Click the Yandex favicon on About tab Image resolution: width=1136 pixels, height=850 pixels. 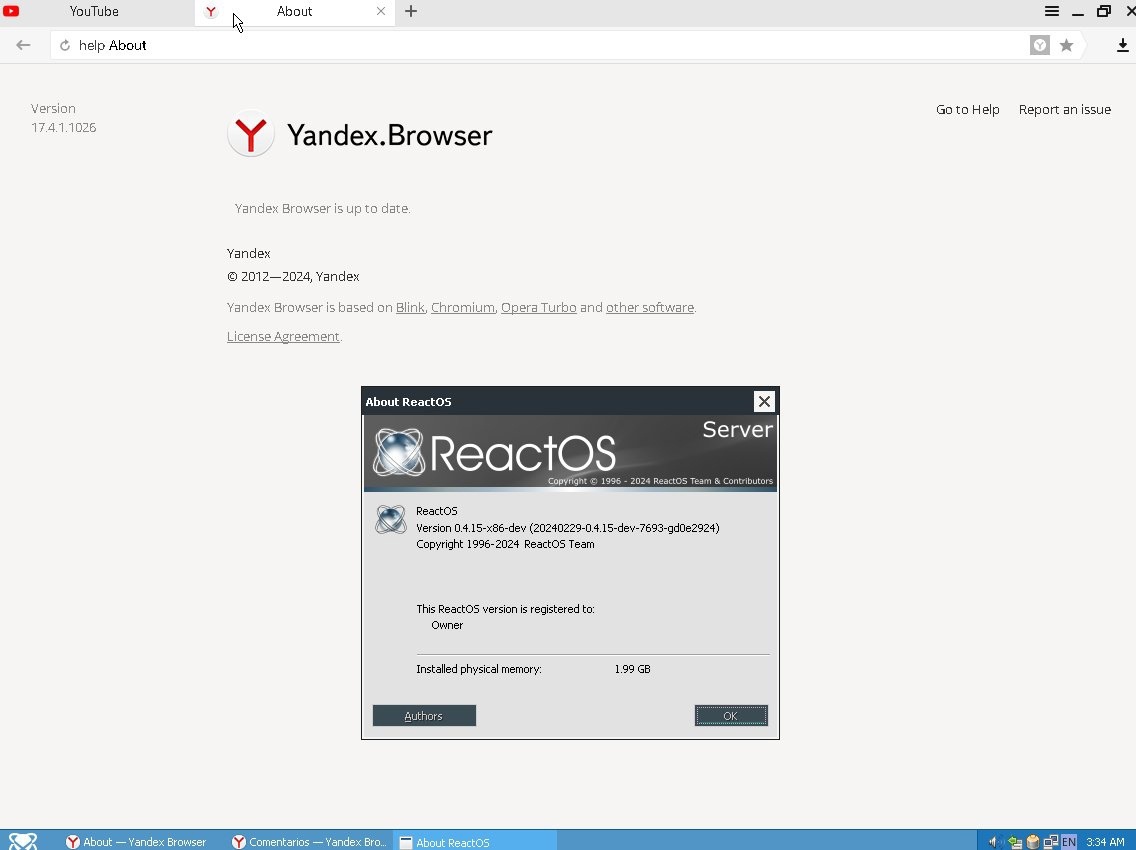point(211,12)
